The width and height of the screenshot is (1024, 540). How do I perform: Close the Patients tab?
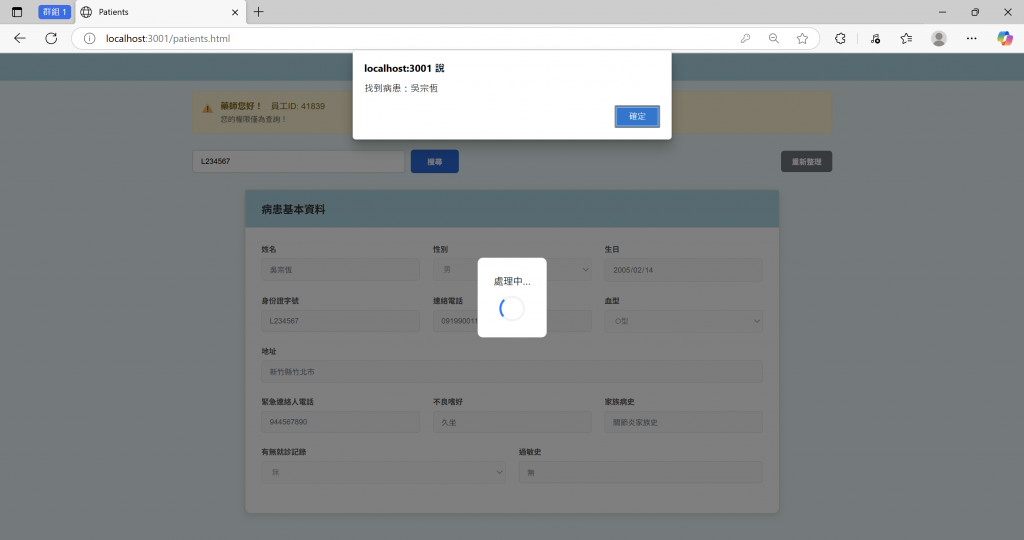235,12
